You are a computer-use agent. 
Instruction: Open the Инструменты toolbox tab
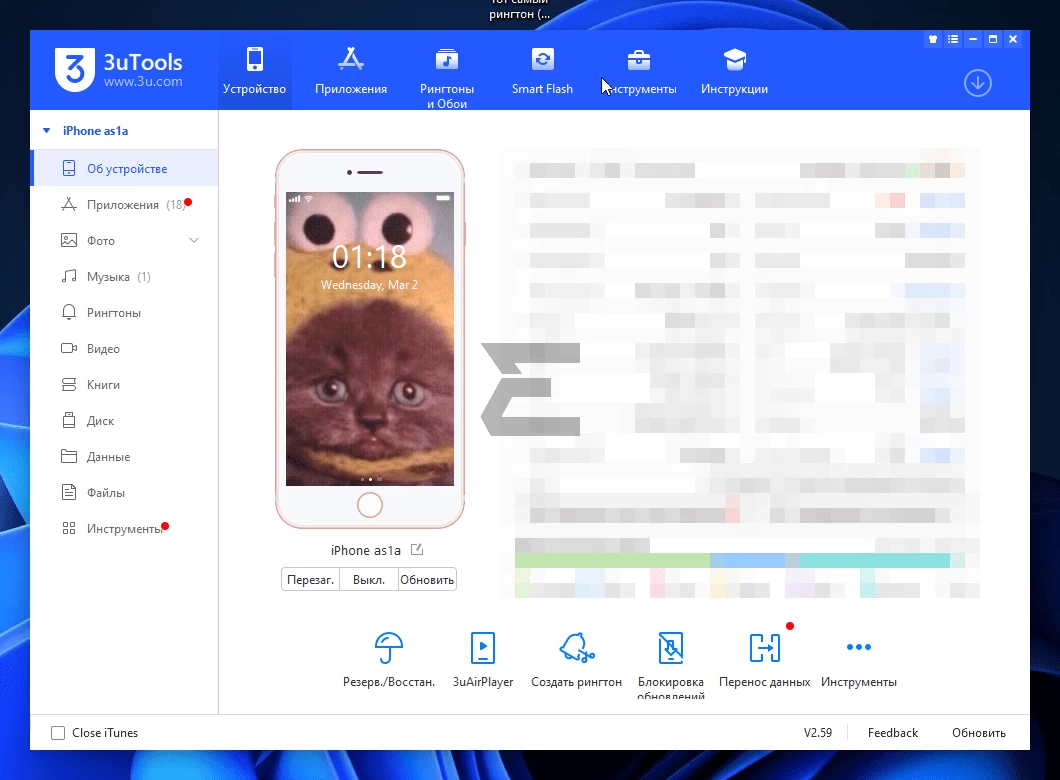tap(639, 70)
